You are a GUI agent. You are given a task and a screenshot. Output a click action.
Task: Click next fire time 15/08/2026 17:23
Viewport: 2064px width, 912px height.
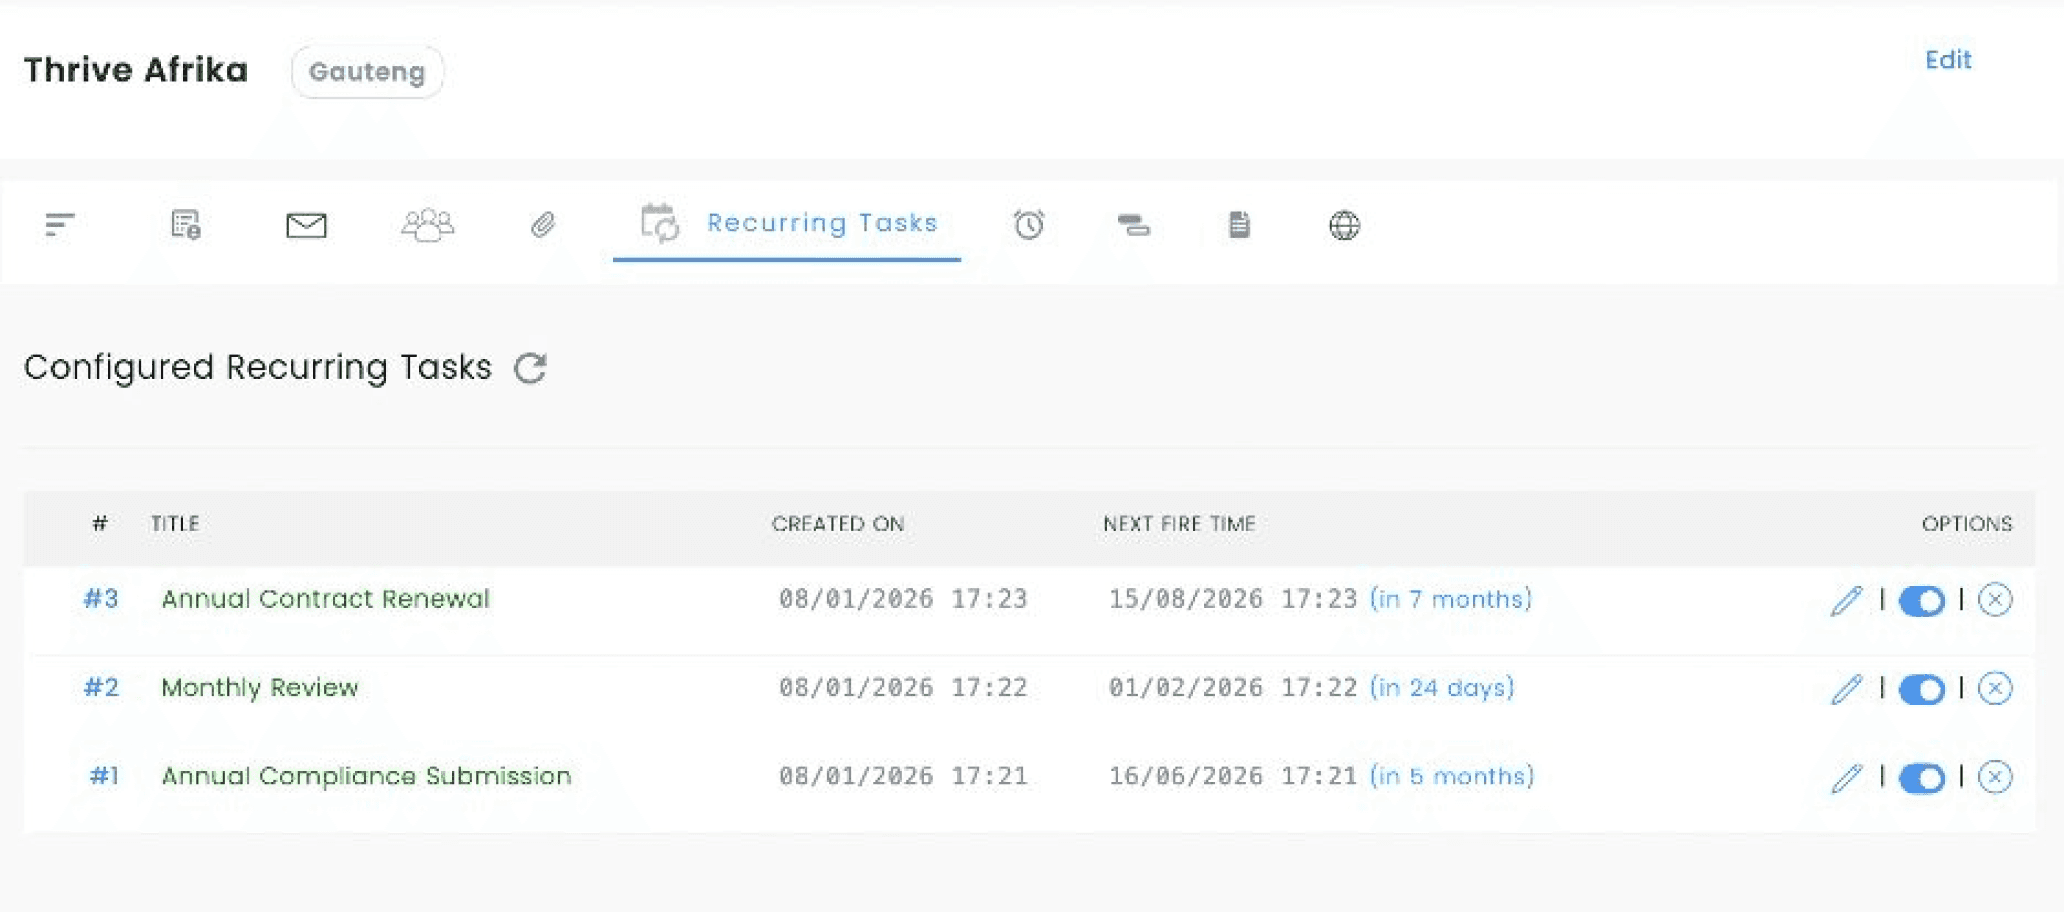click(1233, 599)
